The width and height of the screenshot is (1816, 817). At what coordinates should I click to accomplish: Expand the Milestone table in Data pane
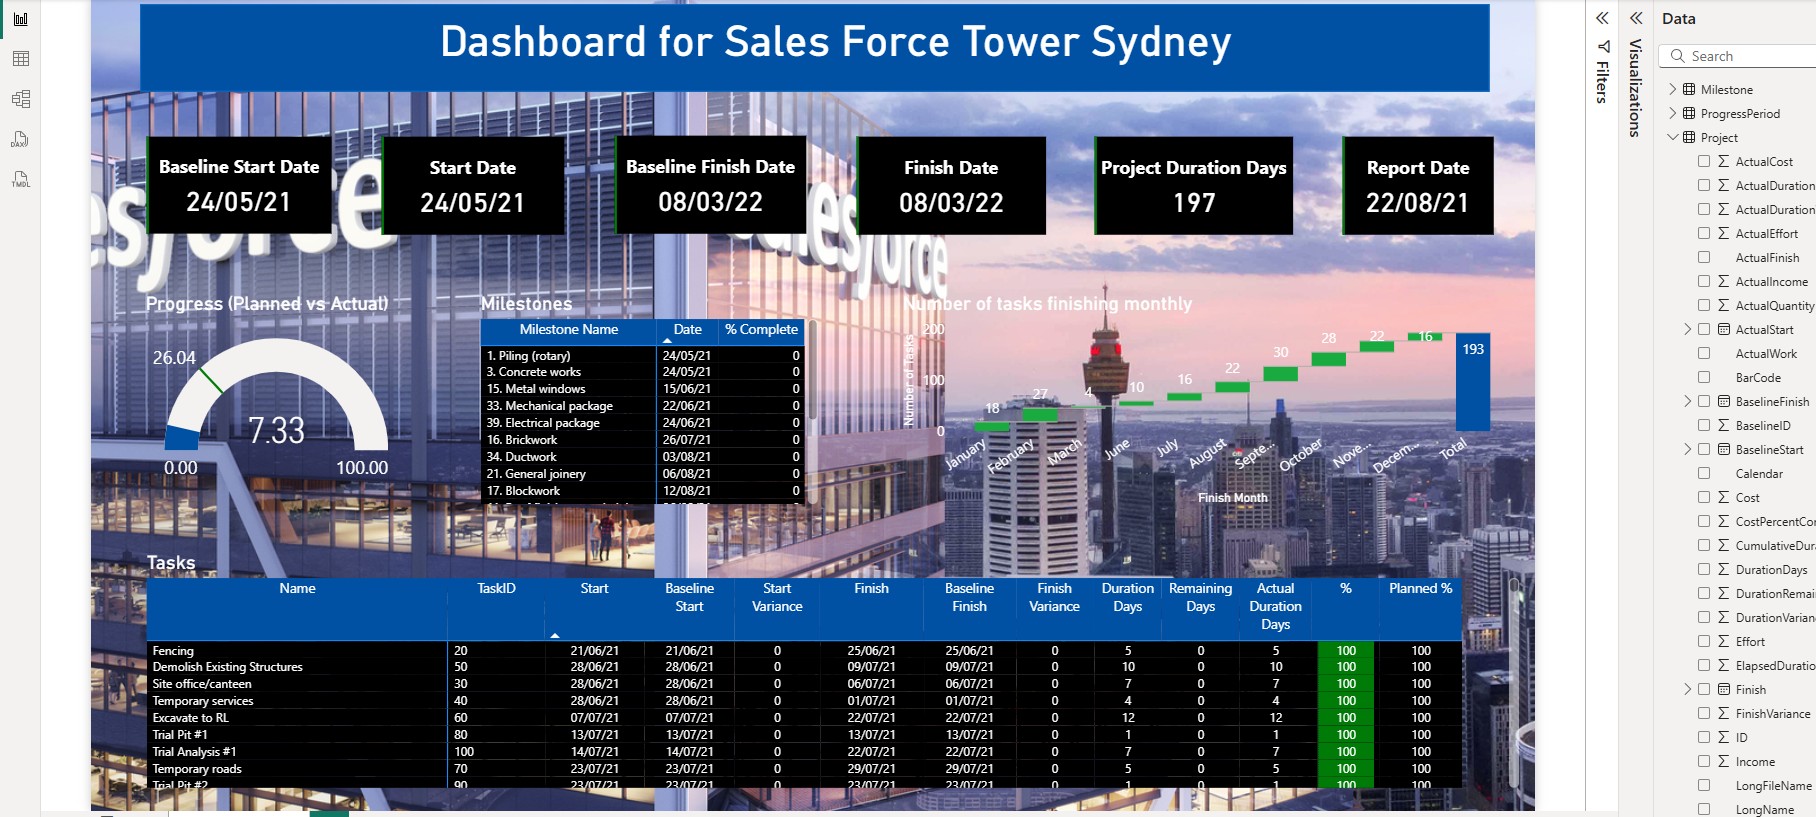pyautogui.click(x=1672, y=89)
